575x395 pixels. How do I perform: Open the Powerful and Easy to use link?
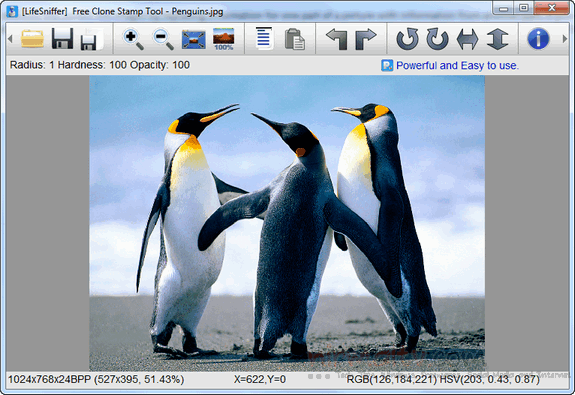coord(457,66)
